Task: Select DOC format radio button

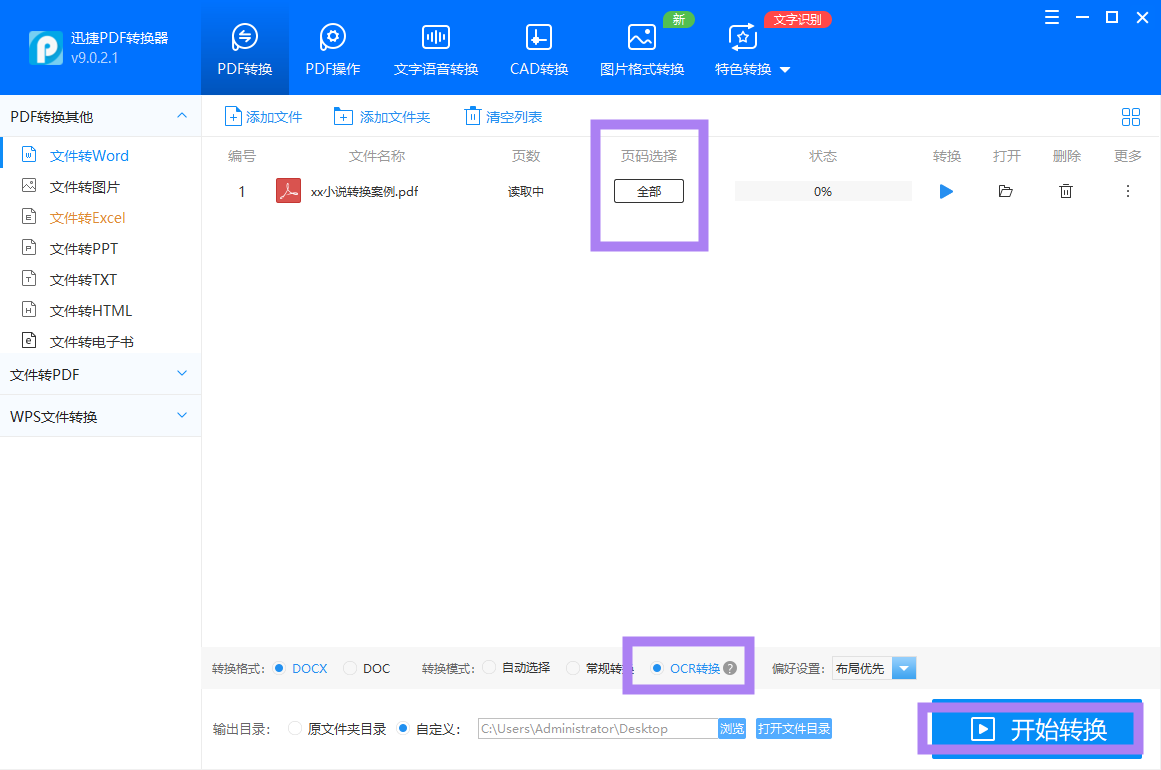Action: [349, 668]
